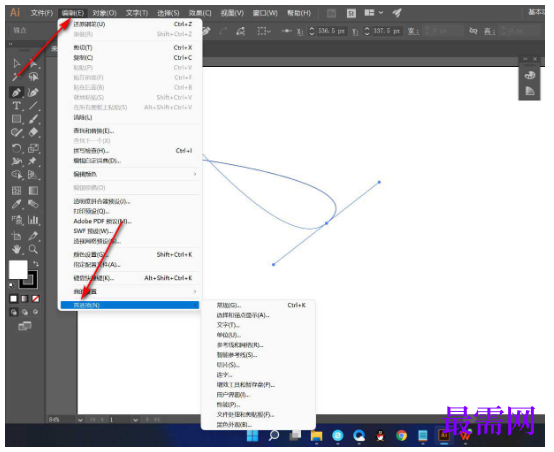
Task: Select the Selection (arrow) tool
Action: coord(16,64)
